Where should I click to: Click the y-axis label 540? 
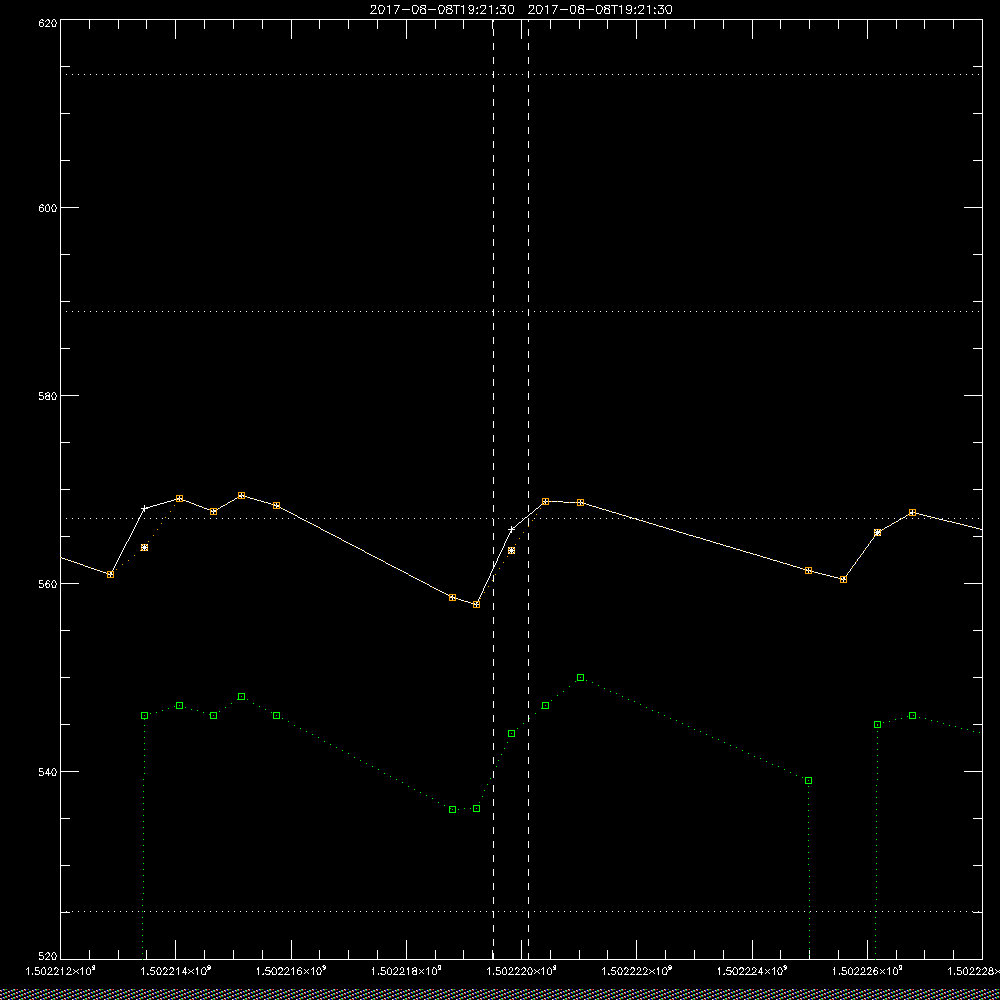(x=48, y=772)
